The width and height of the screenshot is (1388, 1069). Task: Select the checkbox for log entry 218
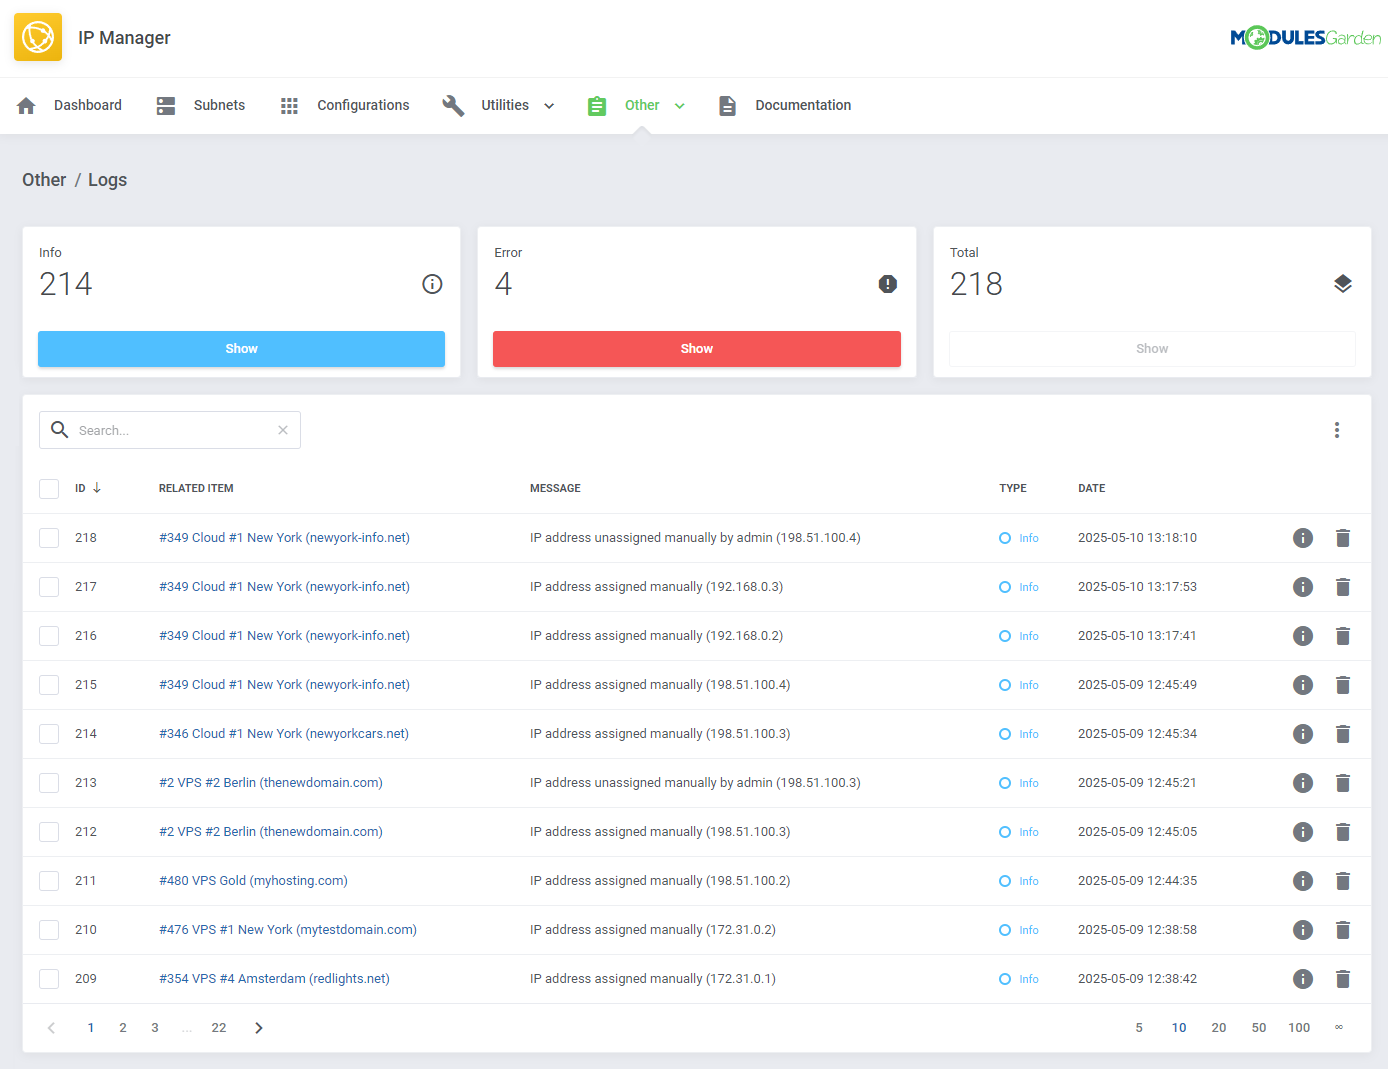(49, 537)
